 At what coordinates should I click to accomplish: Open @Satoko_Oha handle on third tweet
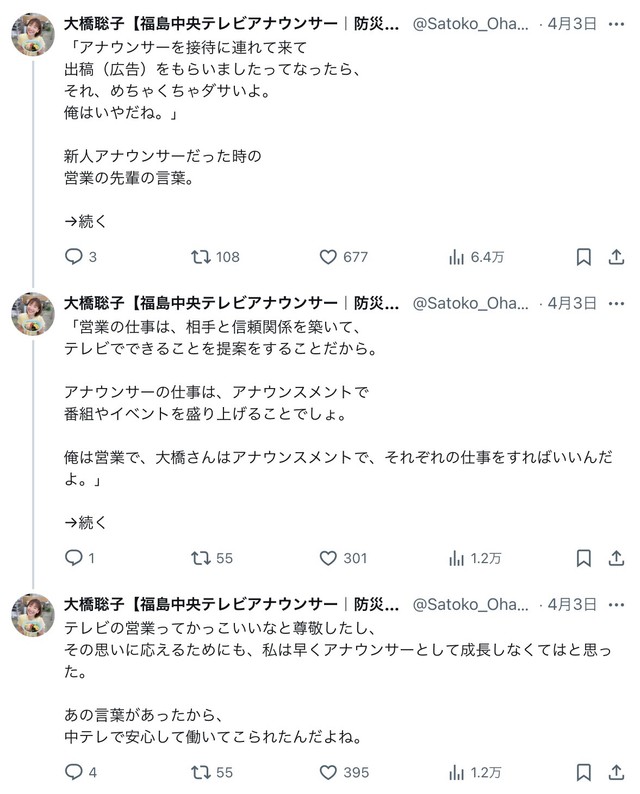(474, 604)
